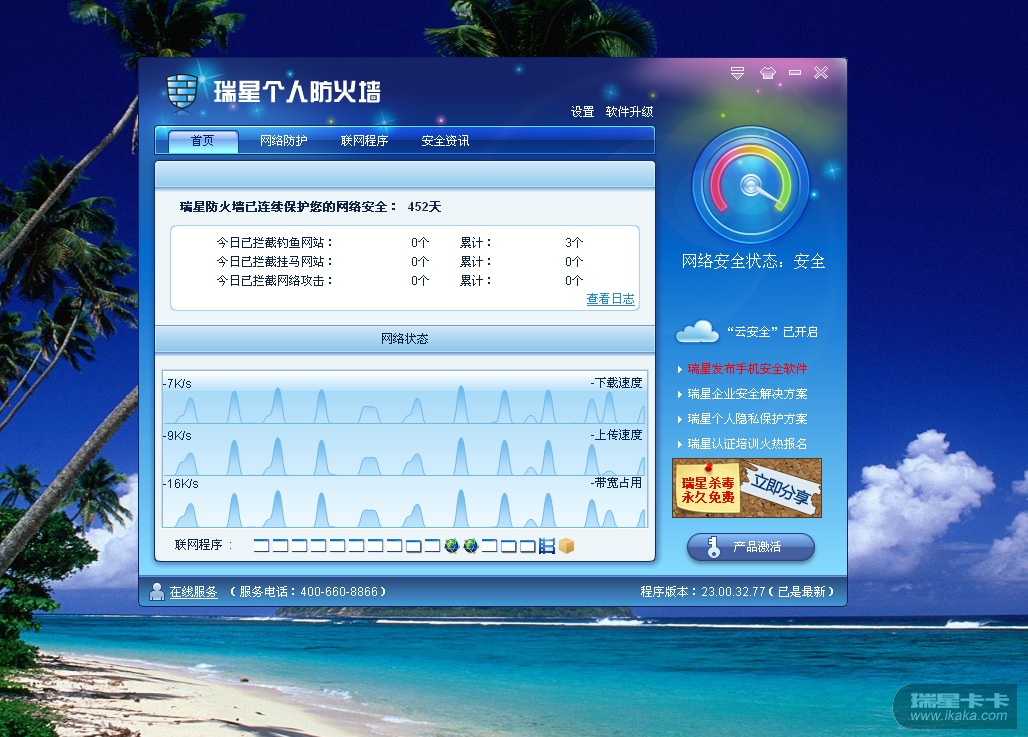This screenshot has width=1028, height=737.
Task: Switch to the 安全资讯 tab
Action: point(445,140)
